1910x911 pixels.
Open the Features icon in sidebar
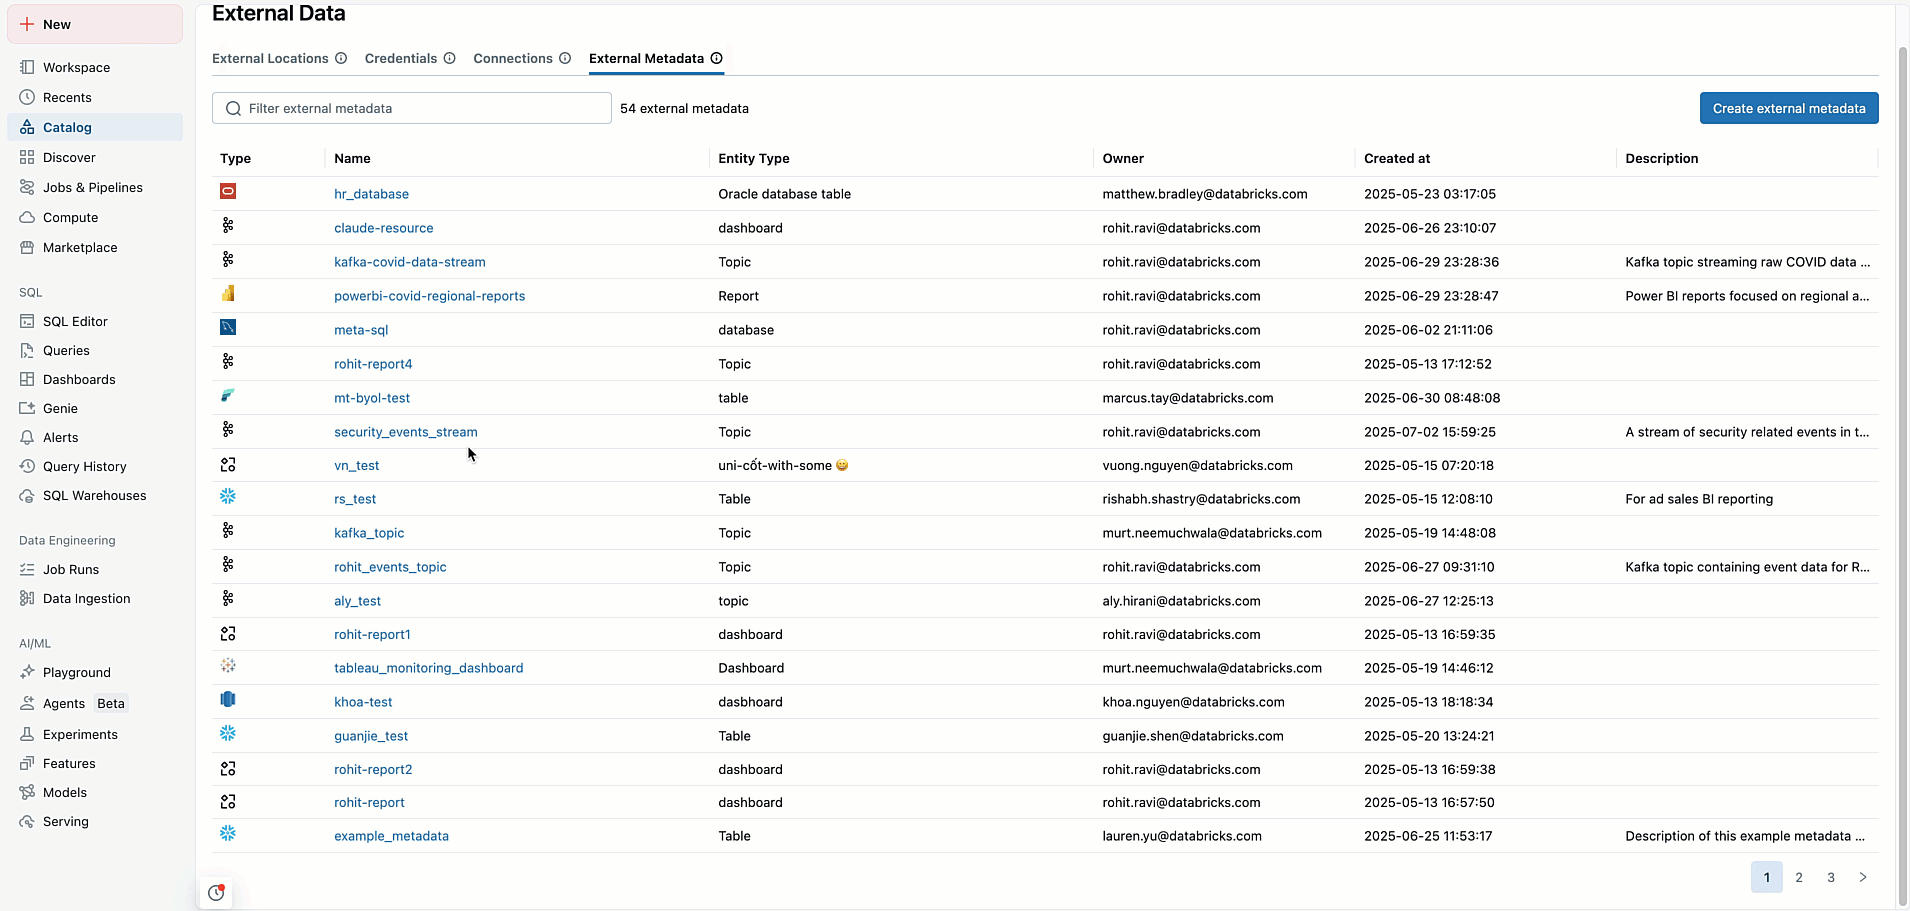(27, 763)
